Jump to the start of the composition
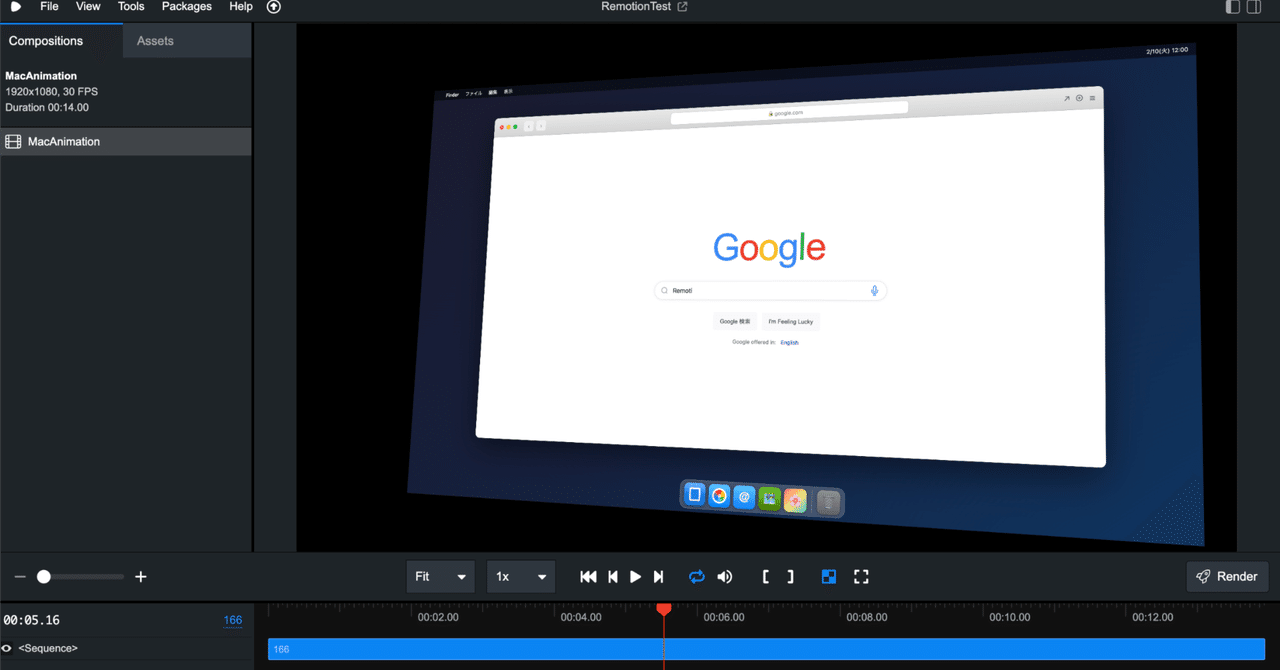This screenshot has height=670, width=1280. coord(588,576)
